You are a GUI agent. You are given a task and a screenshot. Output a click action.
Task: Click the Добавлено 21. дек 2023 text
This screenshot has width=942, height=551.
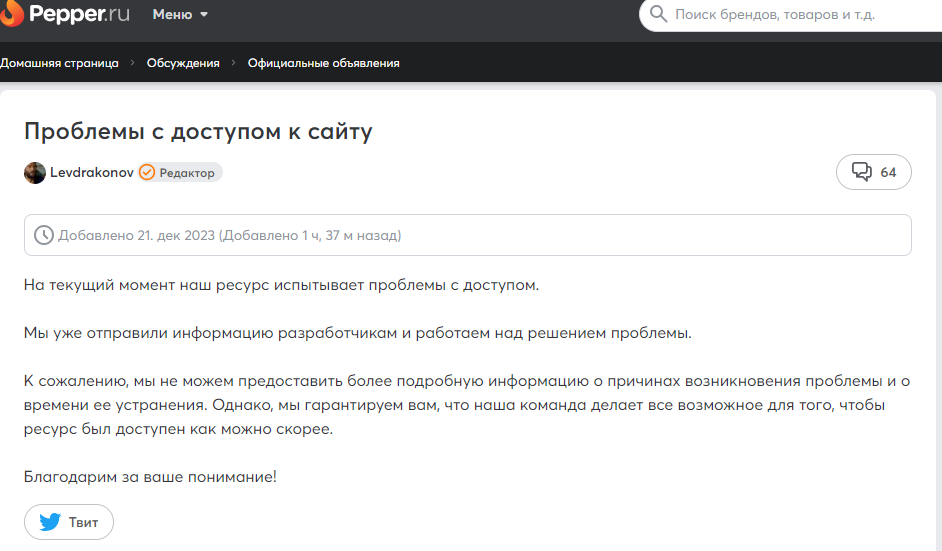pyautogui.click(x=229, y=236)
